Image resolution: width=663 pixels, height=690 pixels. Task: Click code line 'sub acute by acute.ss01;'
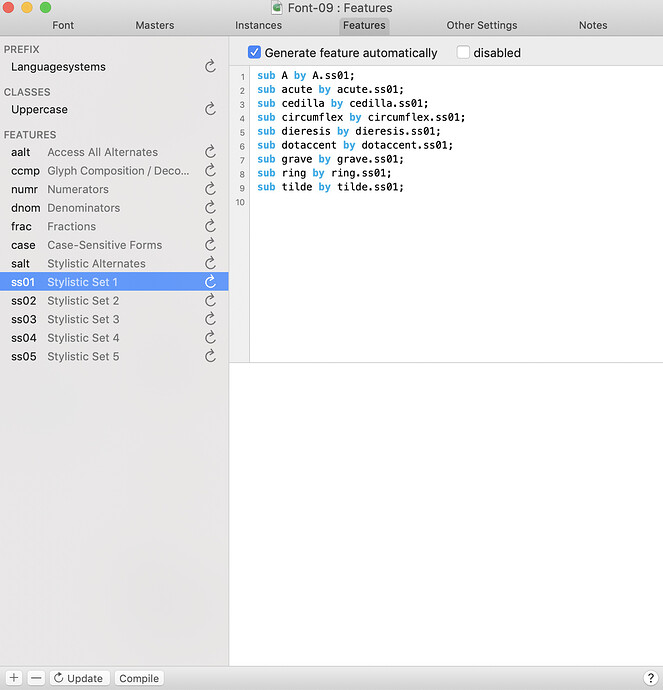(330, 89)
